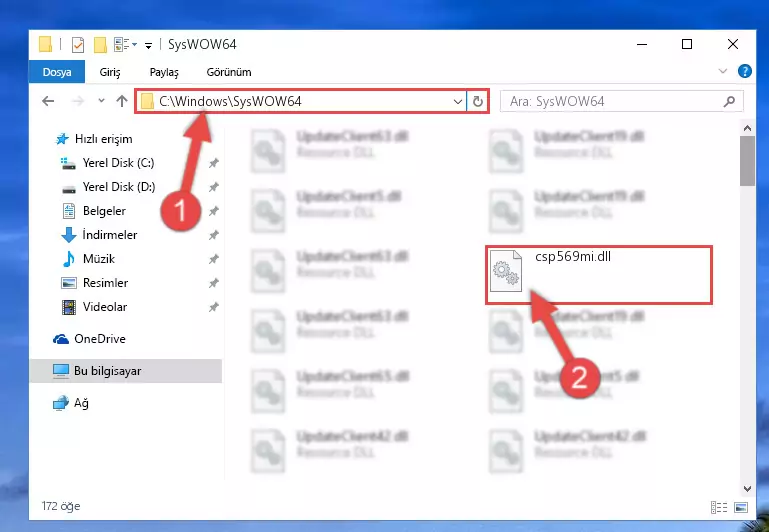Click the folder icon at title bar left
Image resolution: width=769 pixels, height=532 pixels.
coord(45,45)
